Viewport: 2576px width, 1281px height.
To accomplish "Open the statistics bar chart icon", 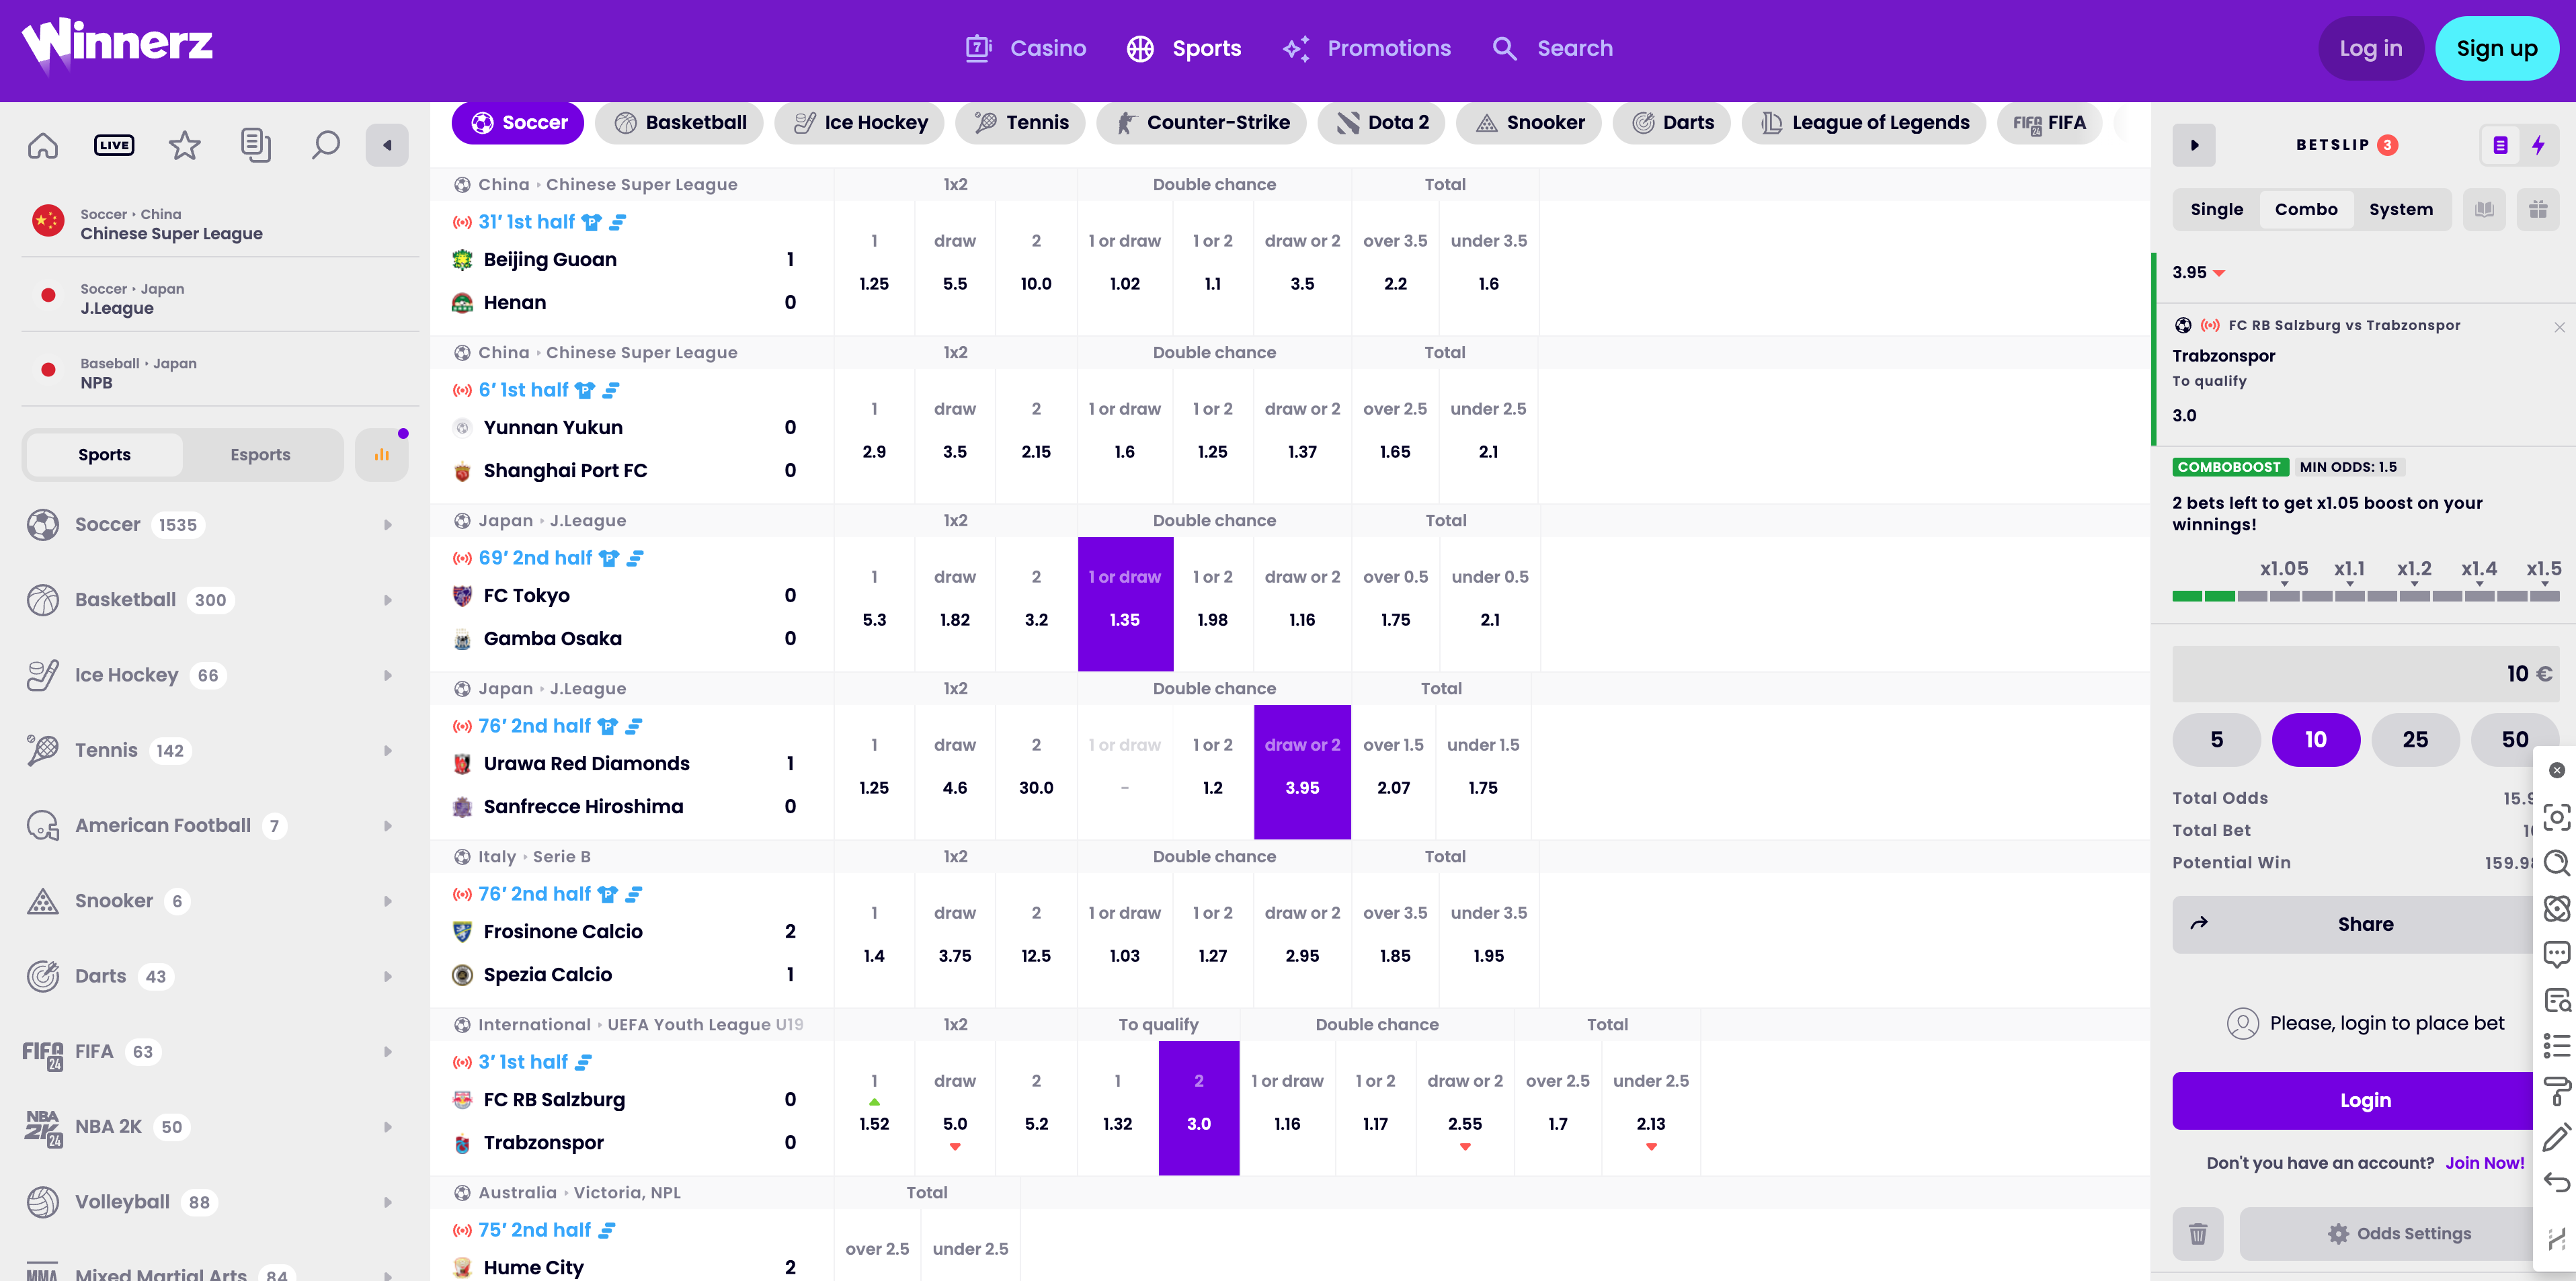I will [x=382, y=455].
